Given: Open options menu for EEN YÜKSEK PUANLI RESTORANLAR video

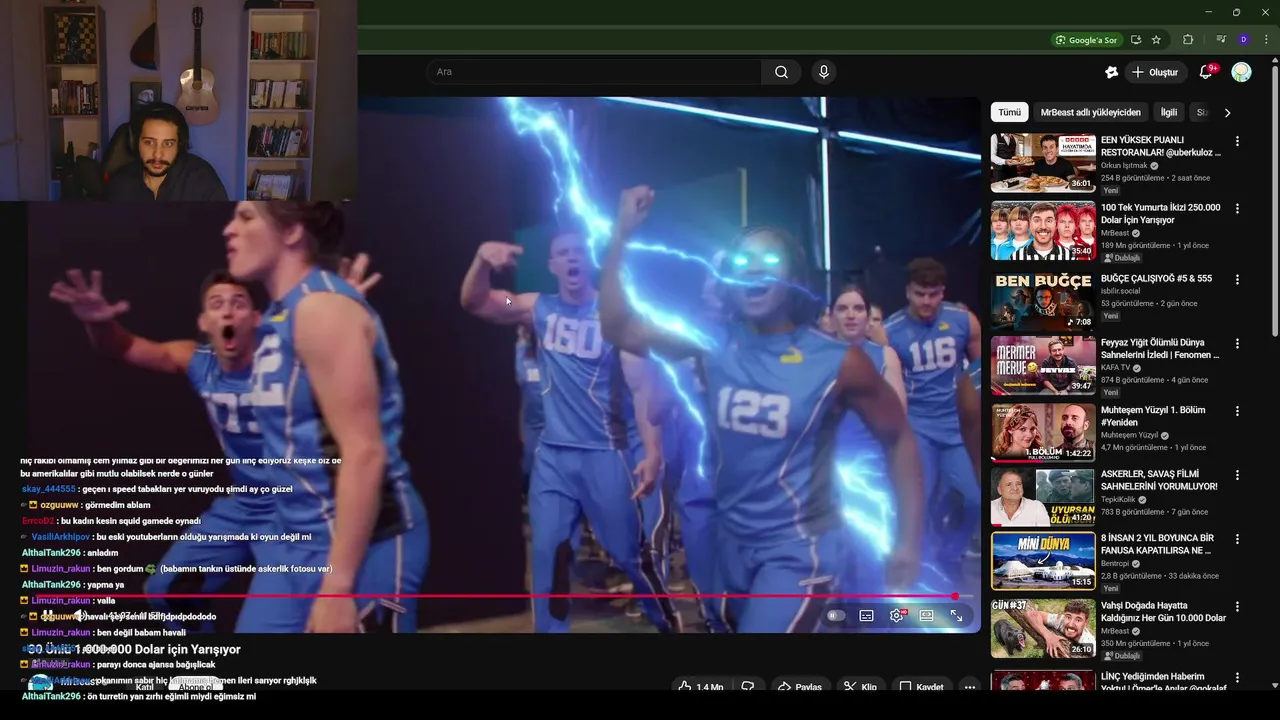Looking at the screenshot, I should tap(1237, 142).
